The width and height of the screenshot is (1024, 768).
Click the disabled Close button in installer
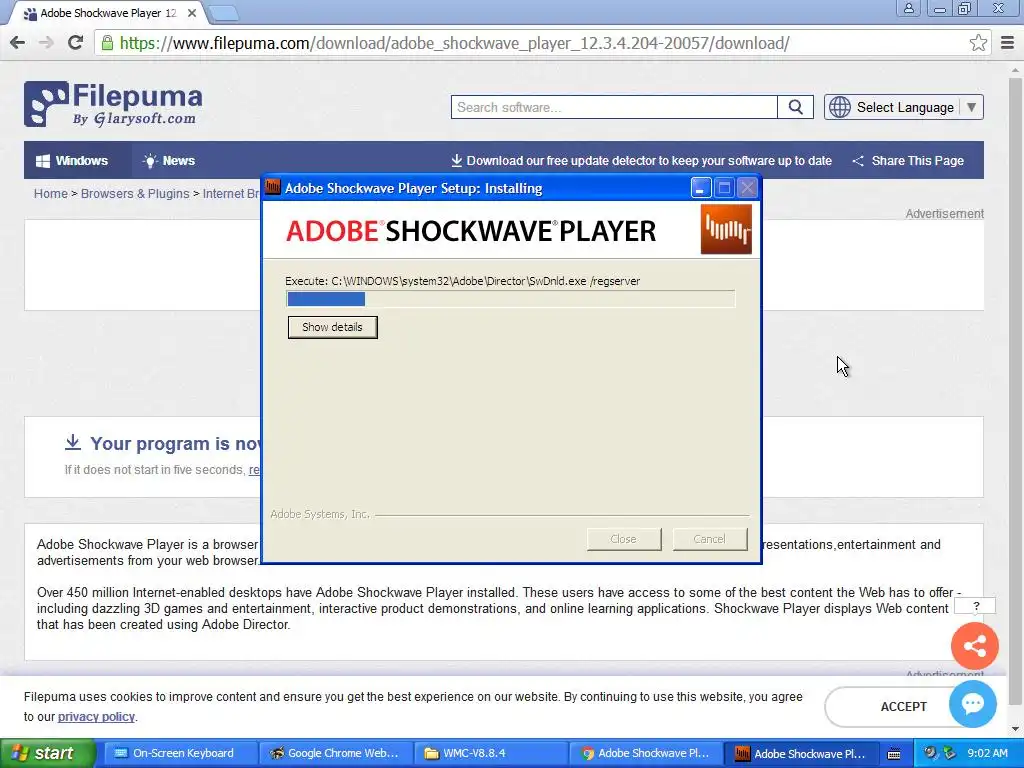pyautogui.click(x=624, y=539)
